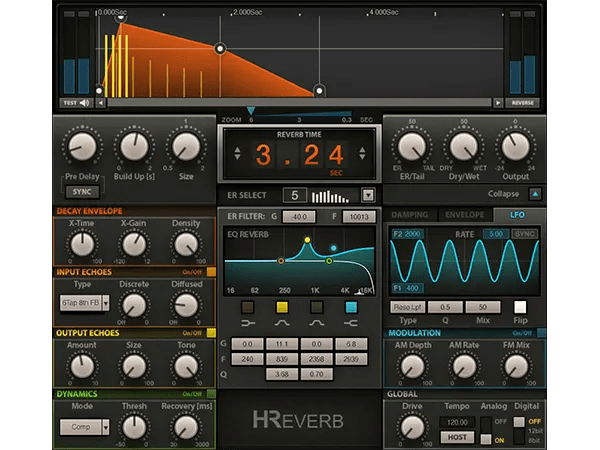Click the EQ Q field showing 3.68
This screenshot has width=600, height=450.
282,374
